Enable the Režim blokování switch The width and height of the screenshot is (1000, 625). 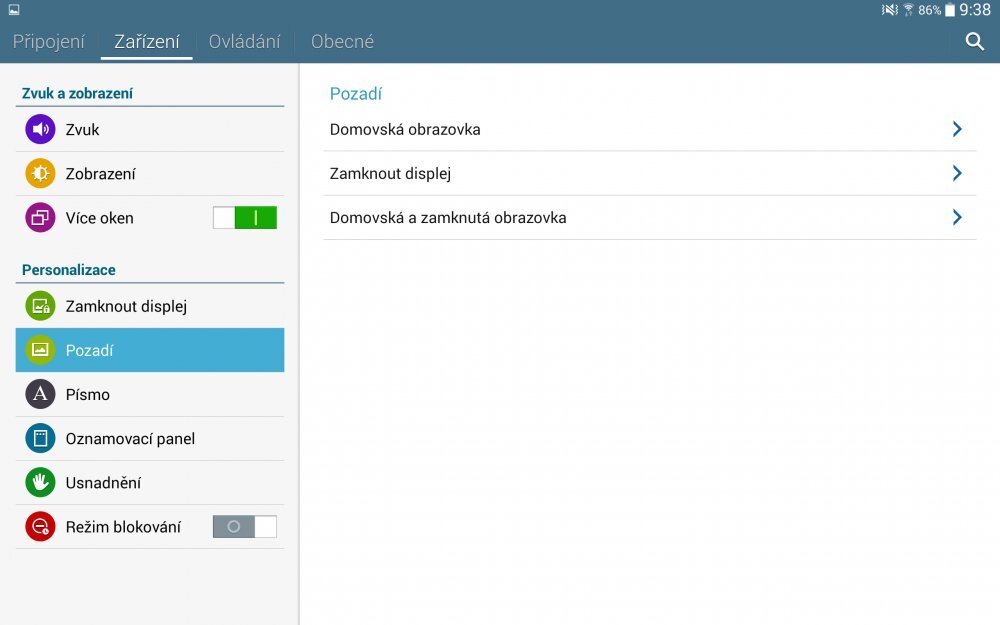pos(245,526)
